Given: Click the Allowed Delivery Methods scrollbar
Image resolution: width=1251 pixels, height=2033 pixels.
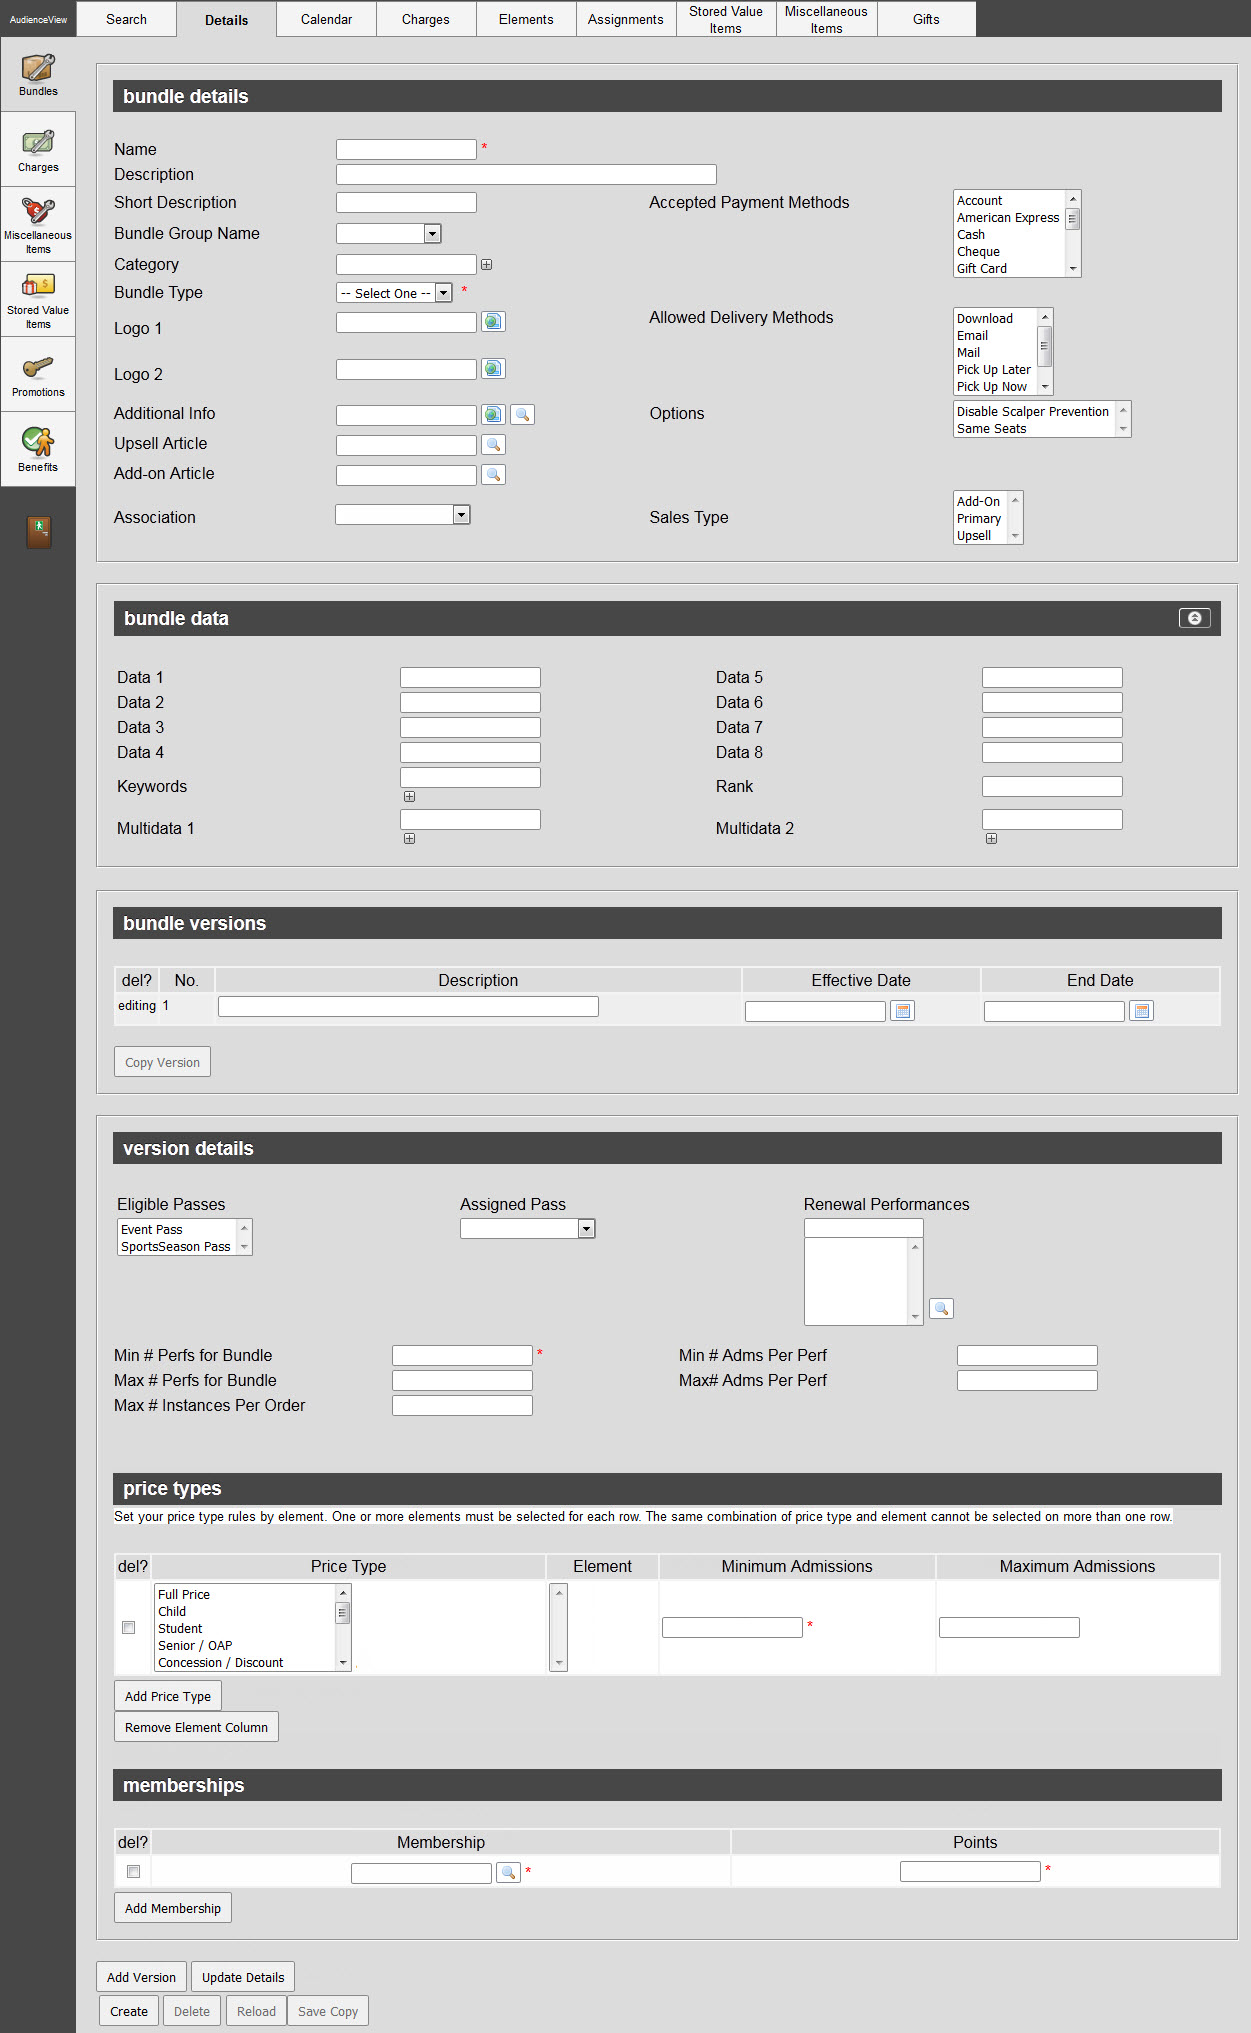Looking at the screenshot, I should point(1044,352).
